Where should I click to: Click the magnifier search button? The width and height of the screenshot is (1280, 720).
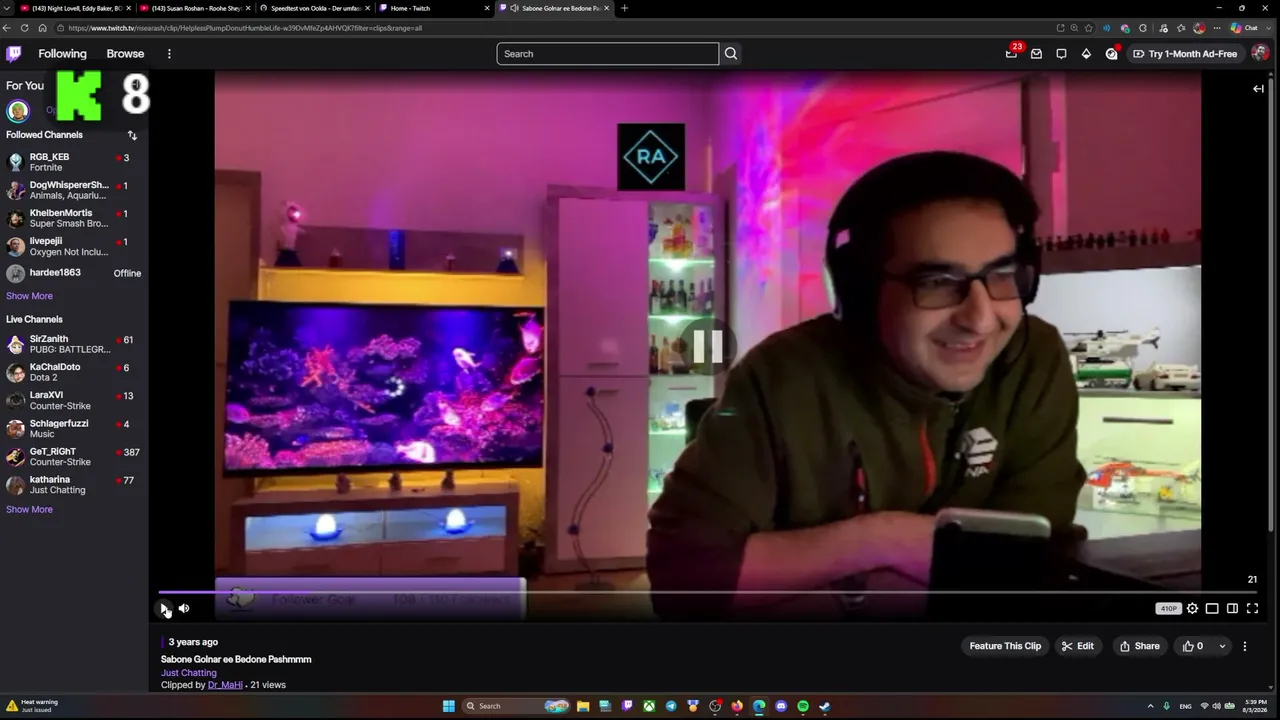pos(731,54)
